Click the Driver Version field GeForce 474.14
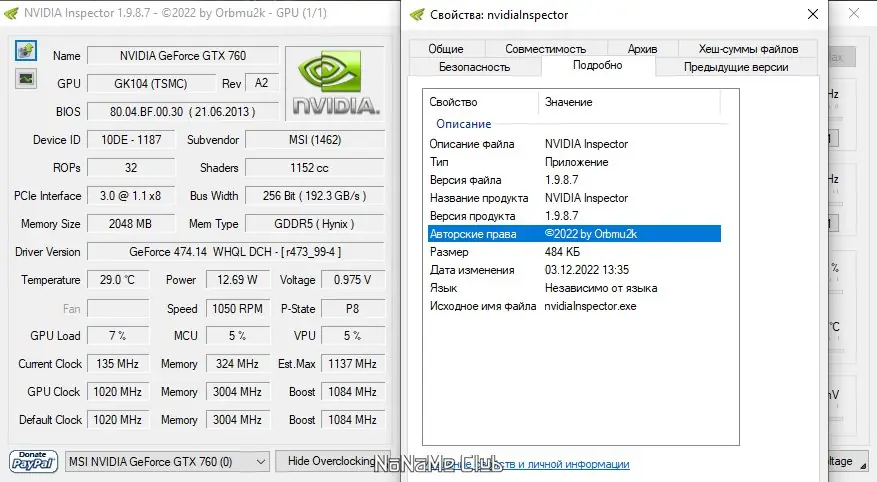The height and width of the screenshot is (482, 877). 236,252
